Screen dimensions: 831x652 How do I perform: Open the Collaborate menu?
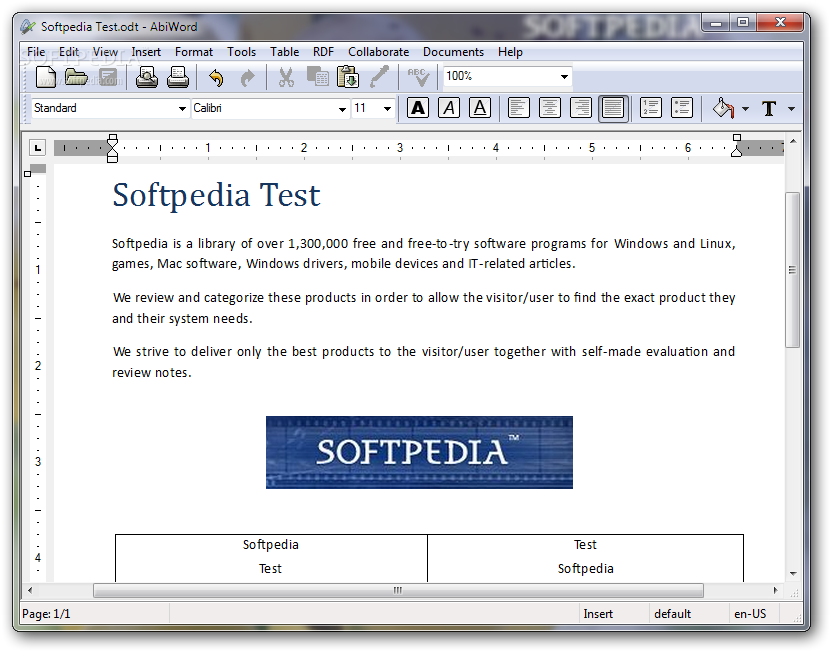[x=378, y=52]
